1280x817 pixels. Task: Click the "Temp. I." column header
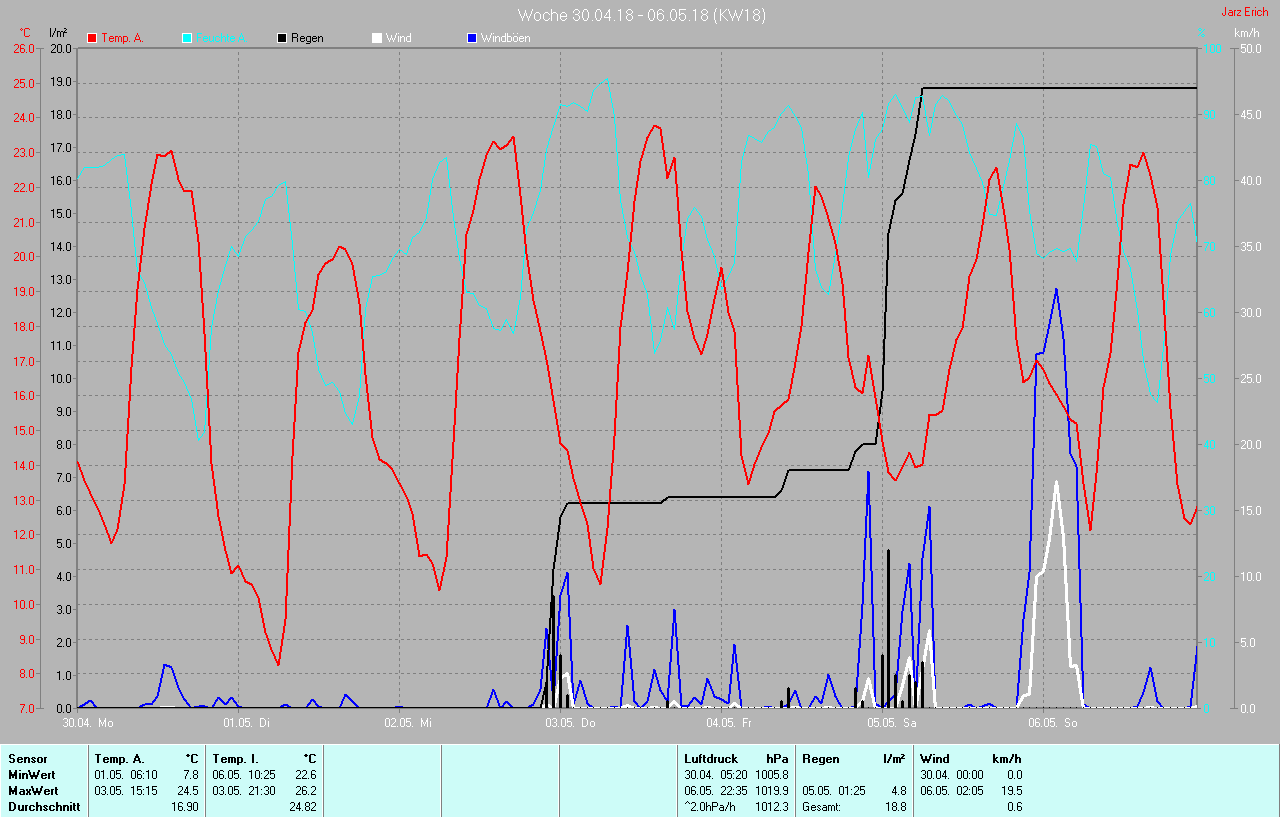click(235, 759)
